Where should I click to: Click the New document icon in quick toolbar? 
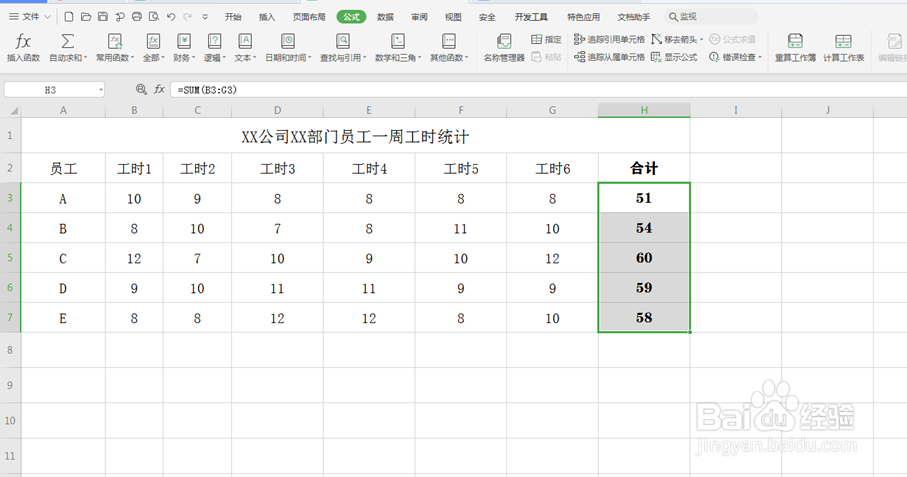(69, 17)
